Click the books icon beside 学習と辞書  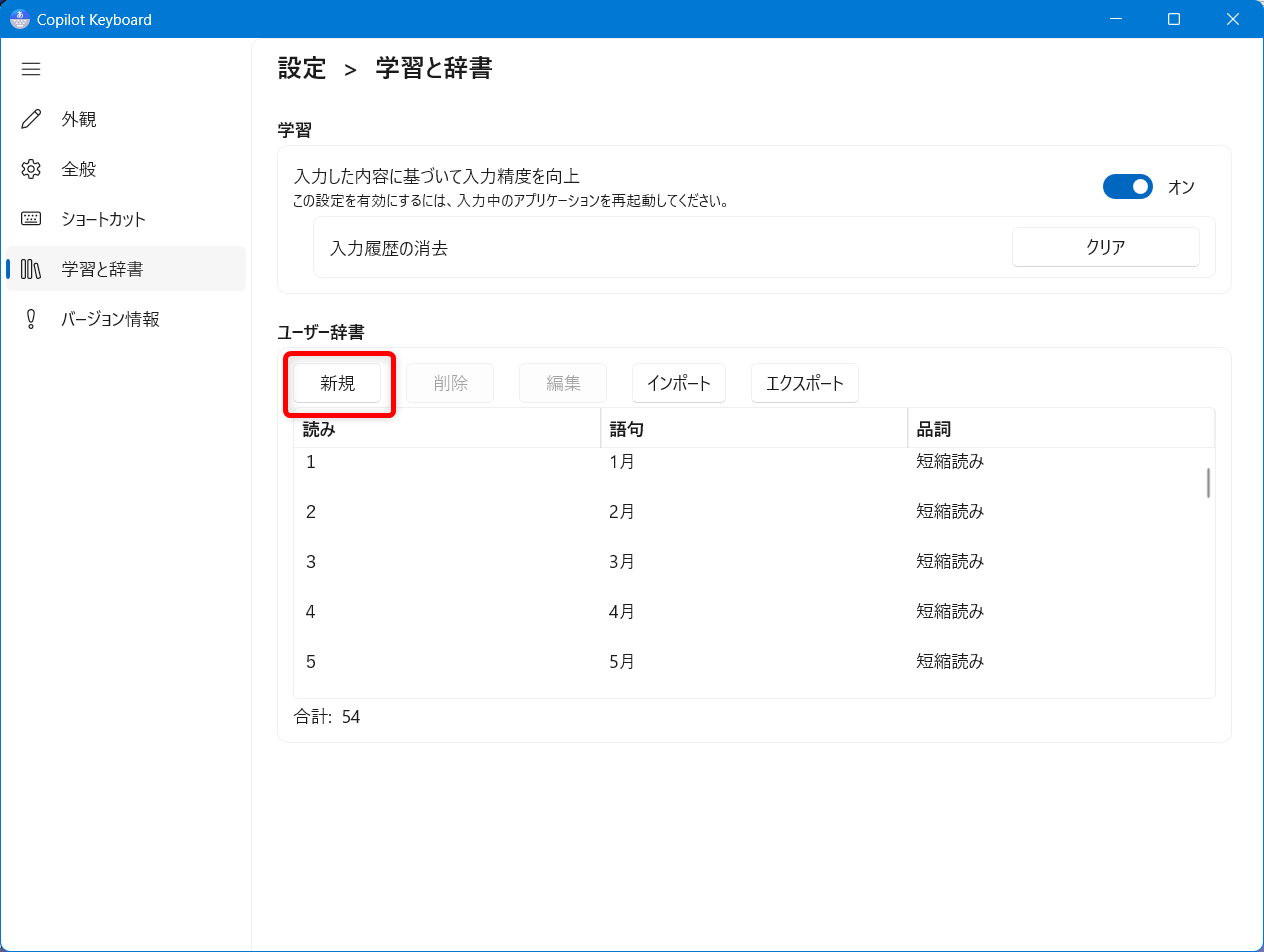[x=31, y=269]
